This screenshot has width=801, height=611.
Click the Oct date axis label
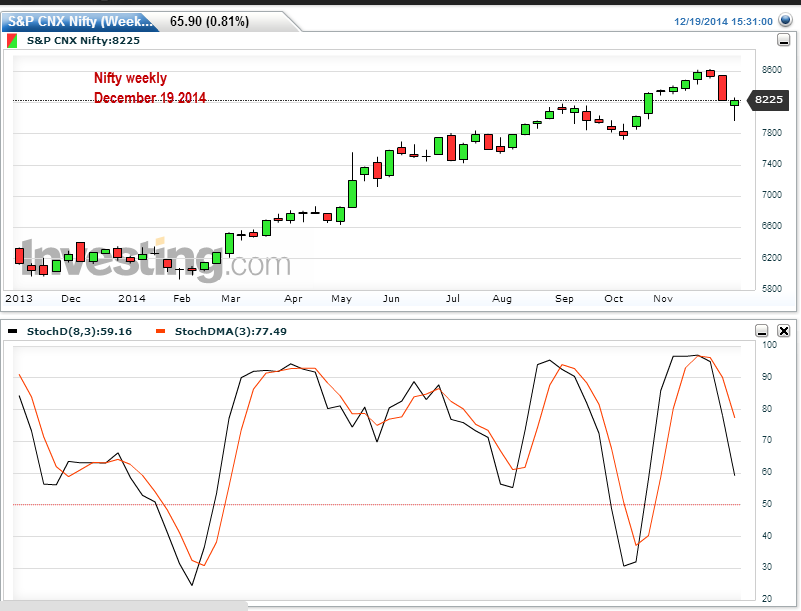614,299
